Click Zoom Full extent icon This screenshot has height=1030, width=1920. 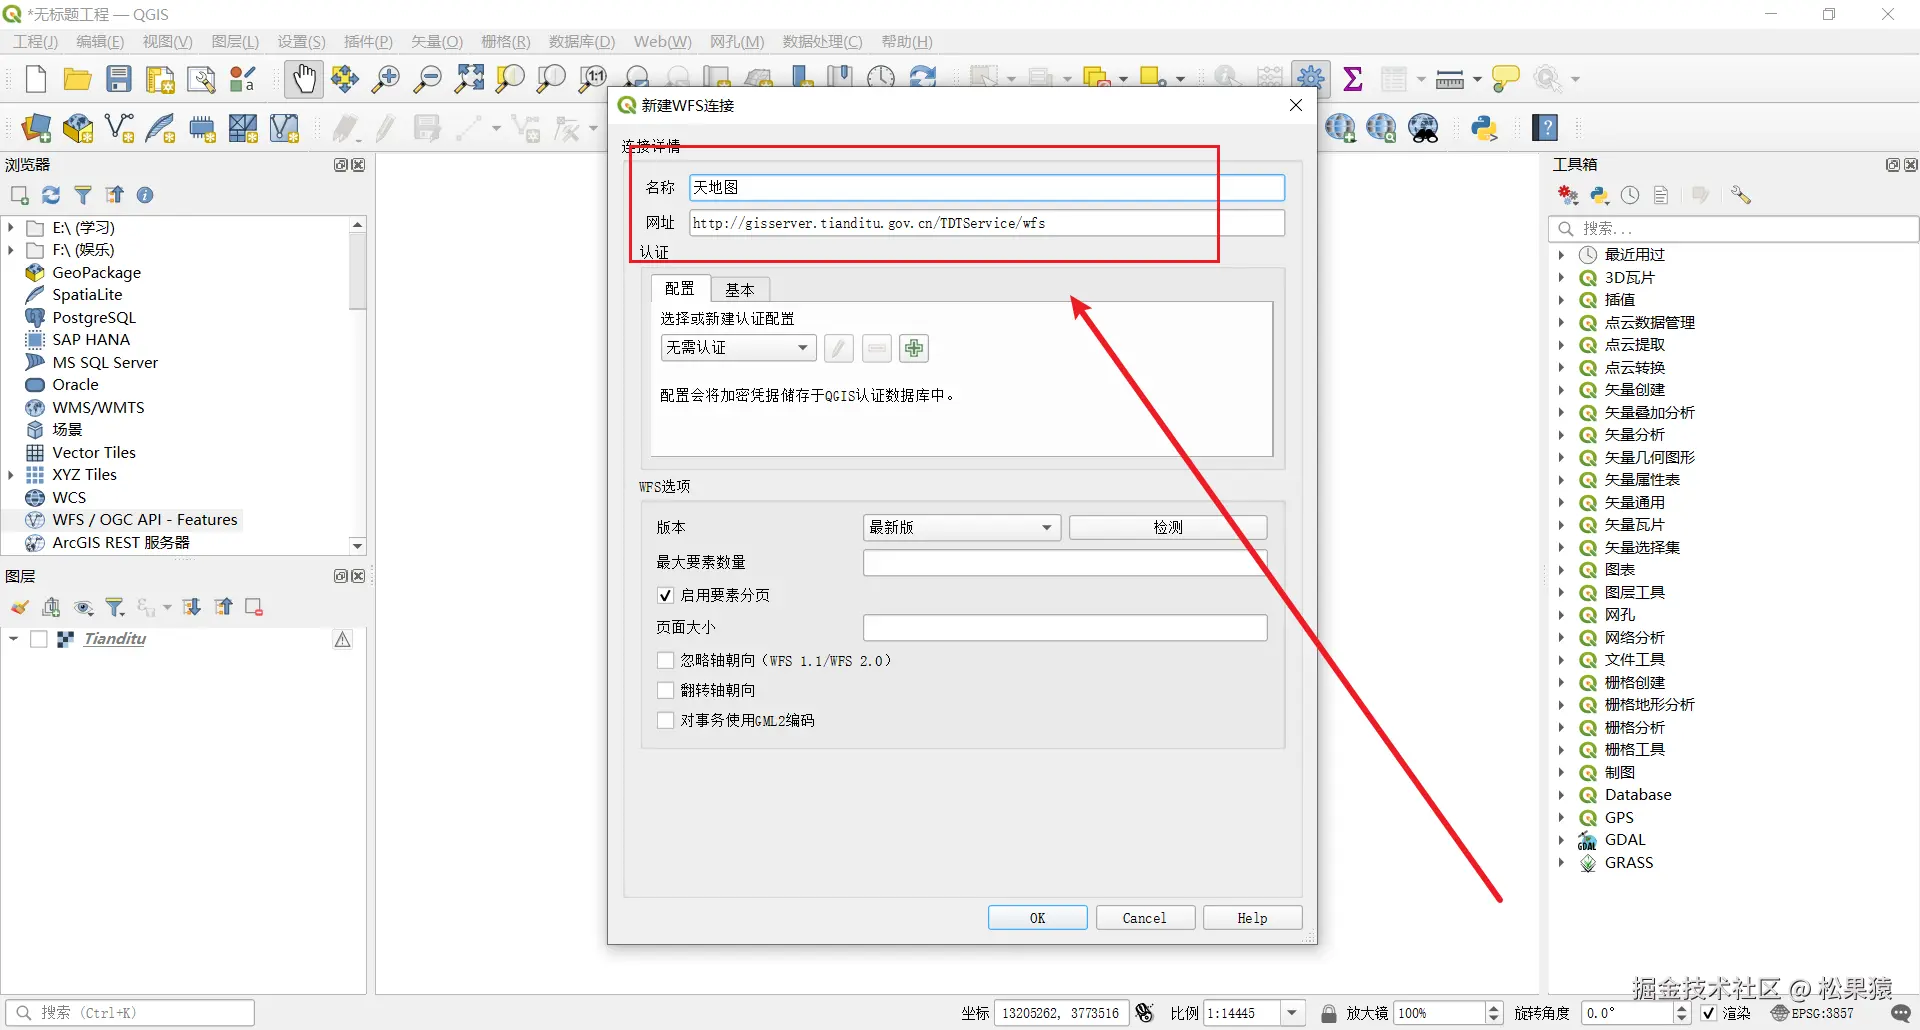click(x=469, y=79)
